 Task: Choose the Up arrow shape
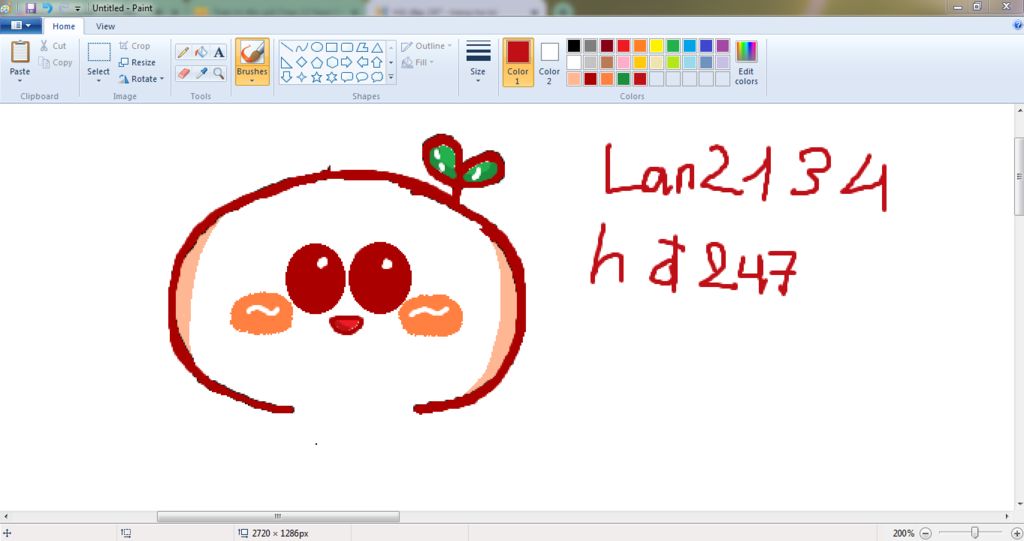click(x=377, y=62)
